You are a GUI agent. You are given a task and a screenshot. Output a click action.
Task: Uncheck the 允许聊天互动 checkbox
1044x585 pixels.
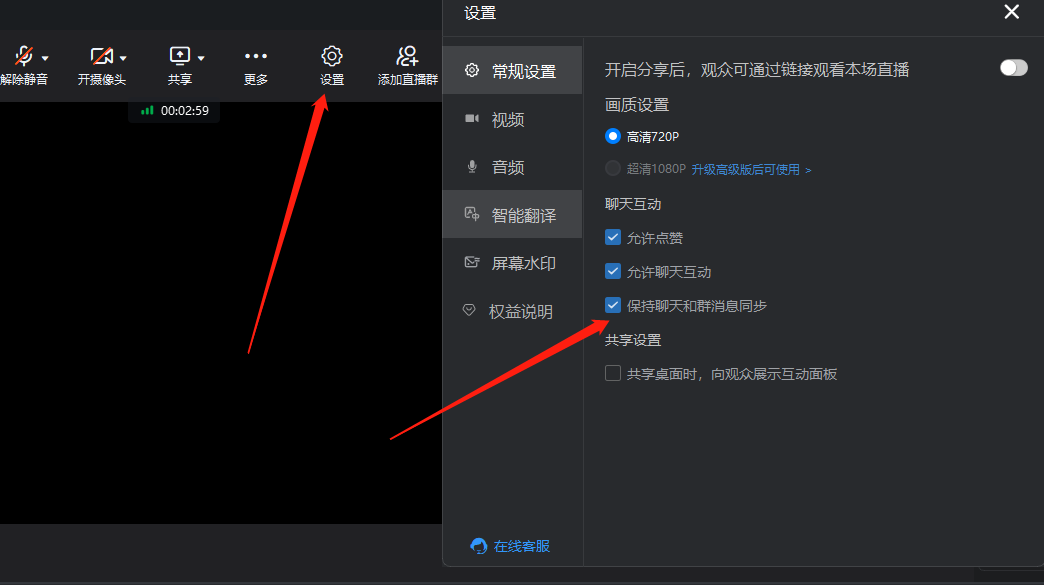613,271
